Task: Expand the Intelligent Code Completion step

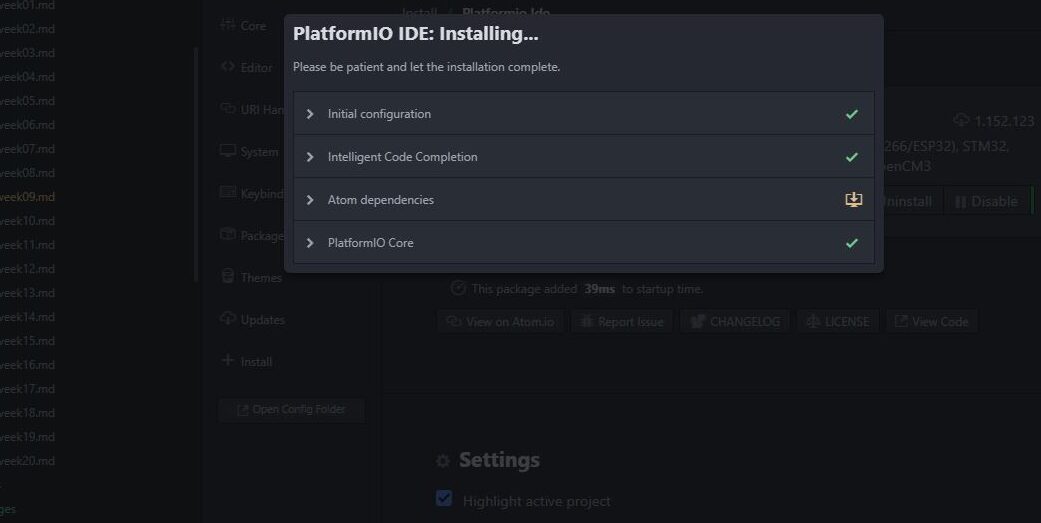Action: click(x=309, y=157)
